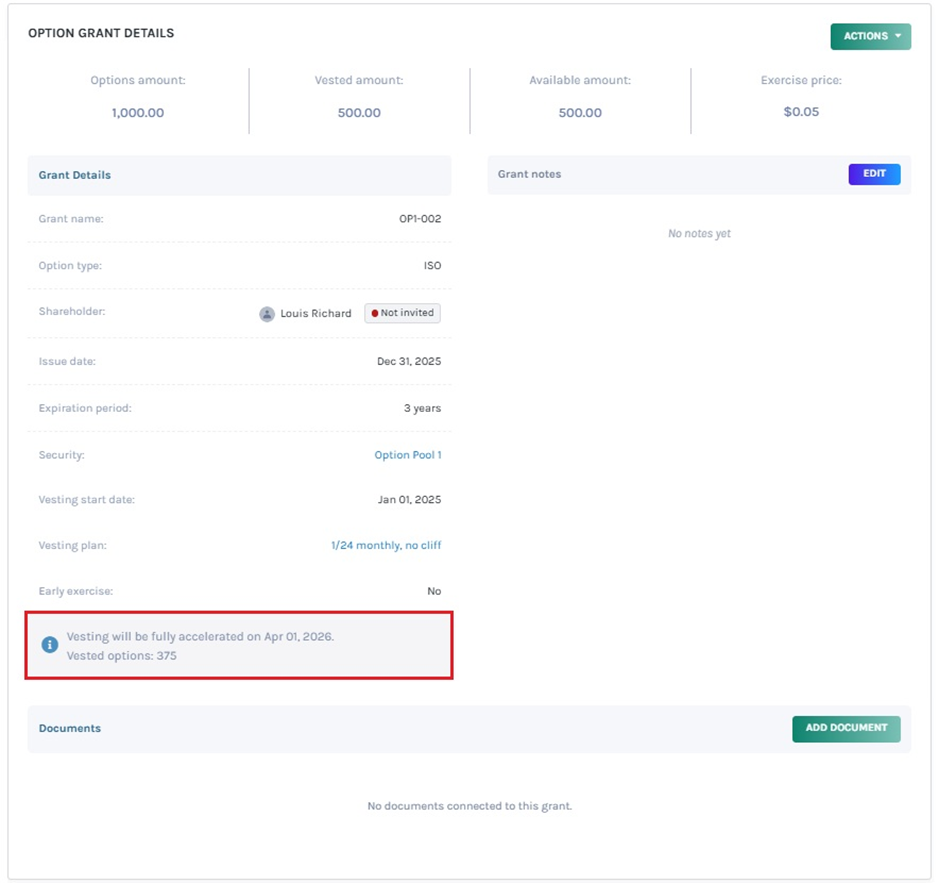The image size is (939, 883).
Task: Click the Options amount value 1,000.00
Action: (x=138, y=113)
